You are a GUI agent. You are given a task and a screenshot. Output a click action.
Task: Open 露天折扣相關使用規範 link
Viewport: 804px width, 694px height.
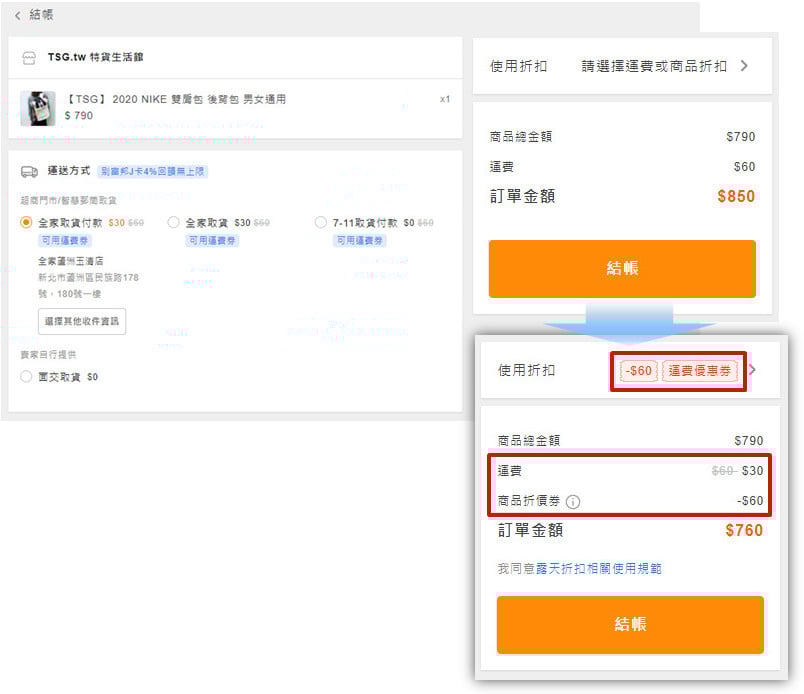(598, 568)
